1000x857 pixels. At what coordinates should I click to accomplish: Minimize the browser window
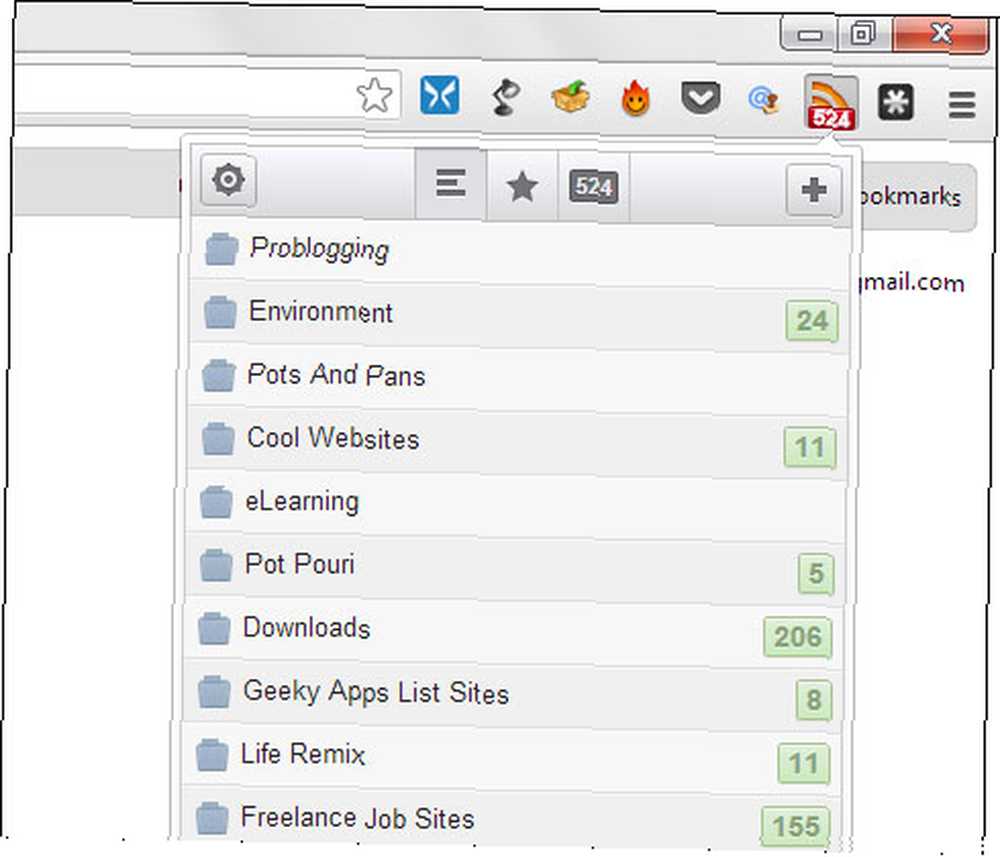809,34
